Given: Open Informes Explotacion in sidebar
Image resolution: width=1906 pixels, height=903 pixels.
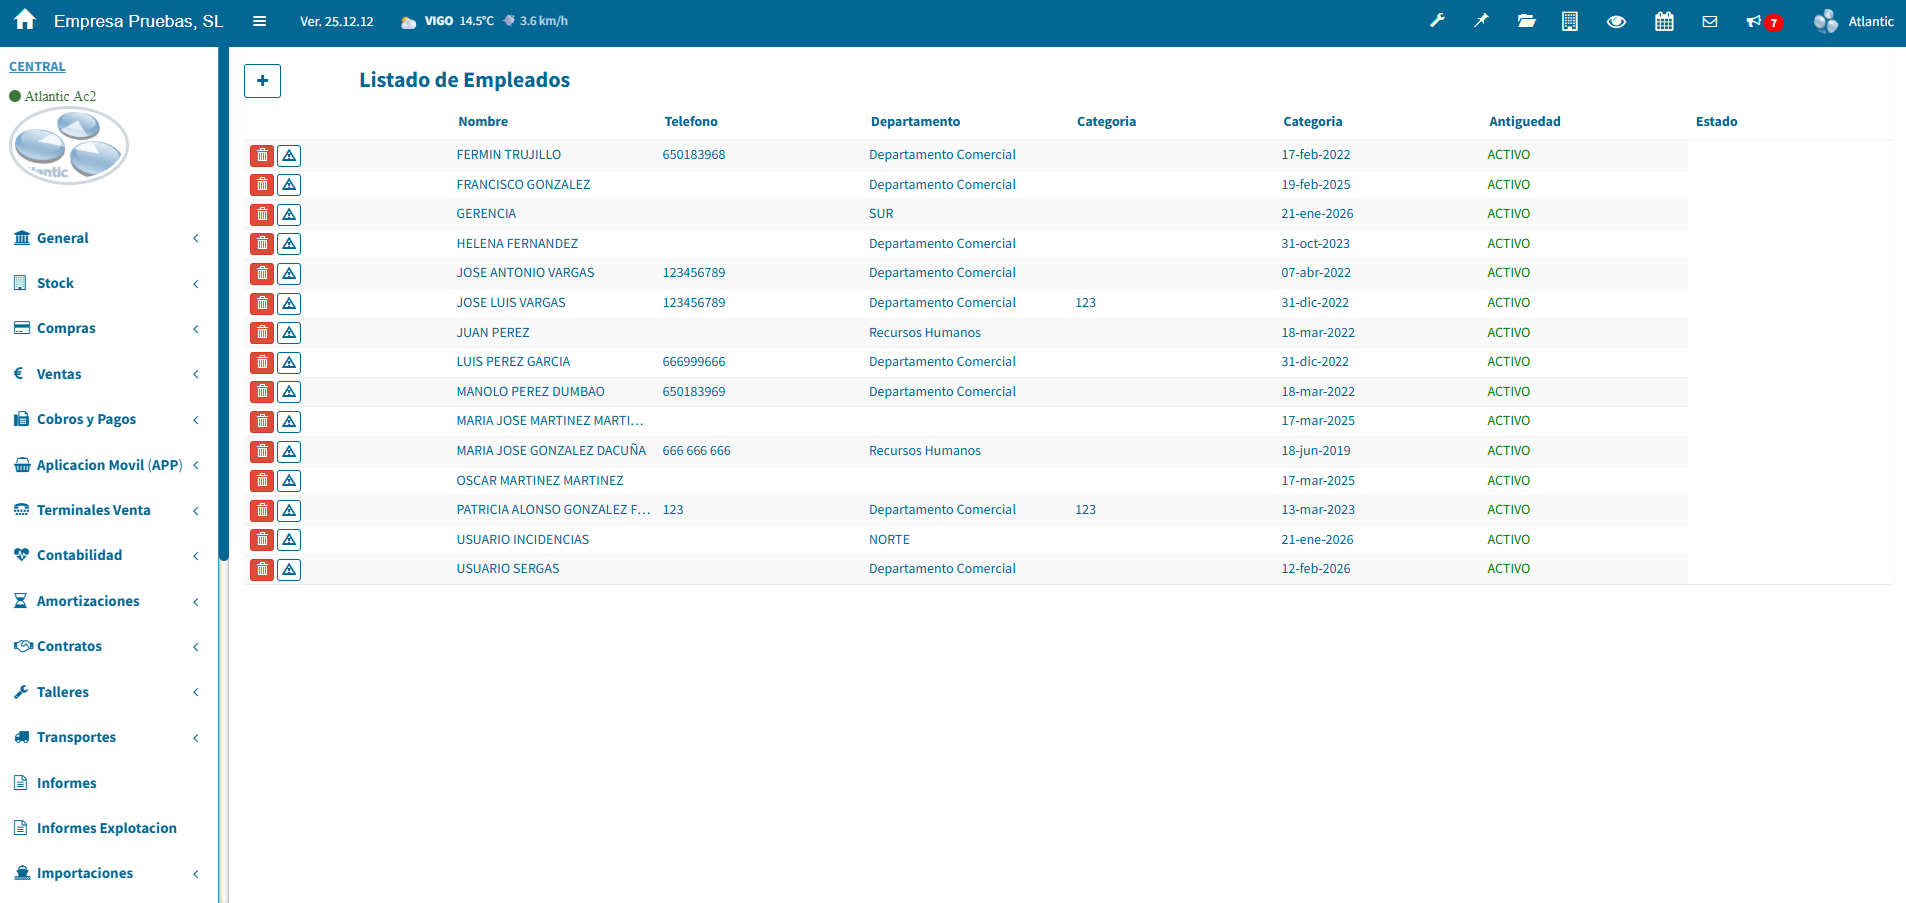Looking at the screenshot, I should [x=106, y=828].
